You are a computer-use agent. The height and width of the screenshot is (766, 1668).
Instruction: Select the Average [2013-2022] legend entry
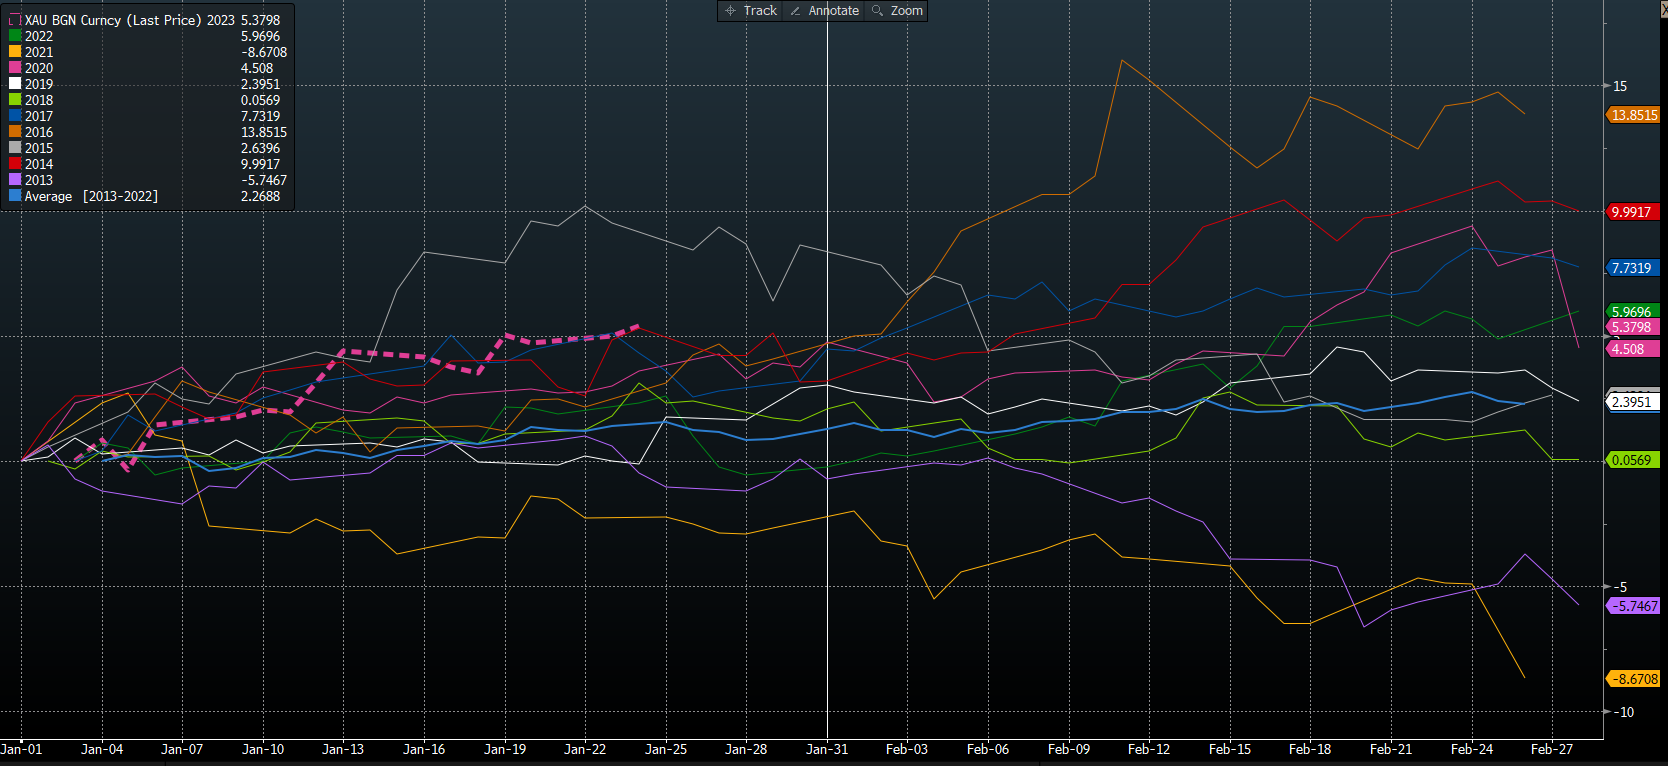point(90,196)
